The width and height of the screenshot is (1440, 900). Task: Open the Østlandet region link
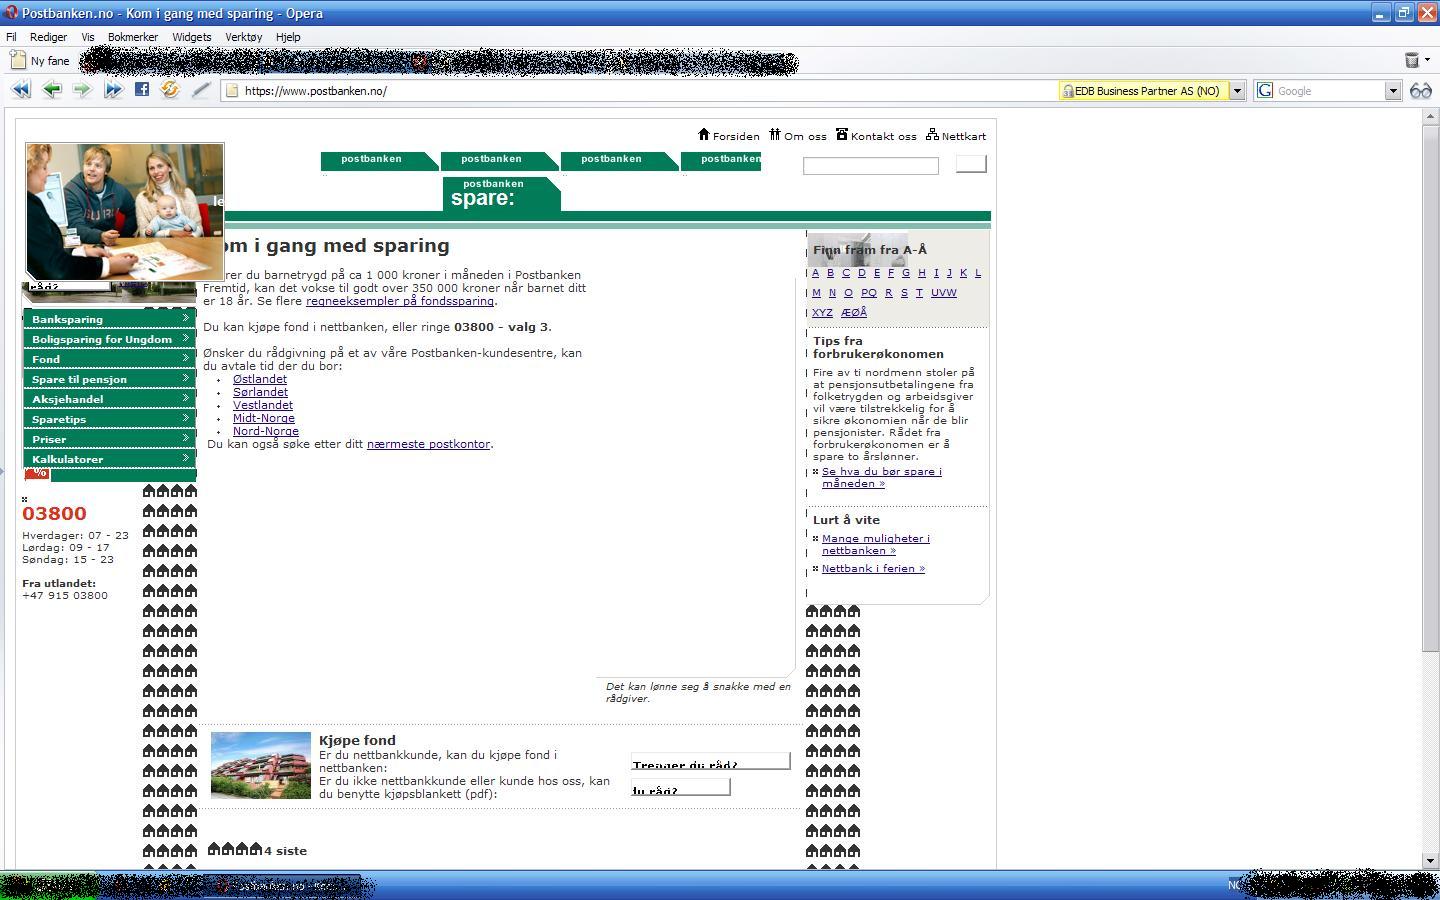[x=260, y=379]
